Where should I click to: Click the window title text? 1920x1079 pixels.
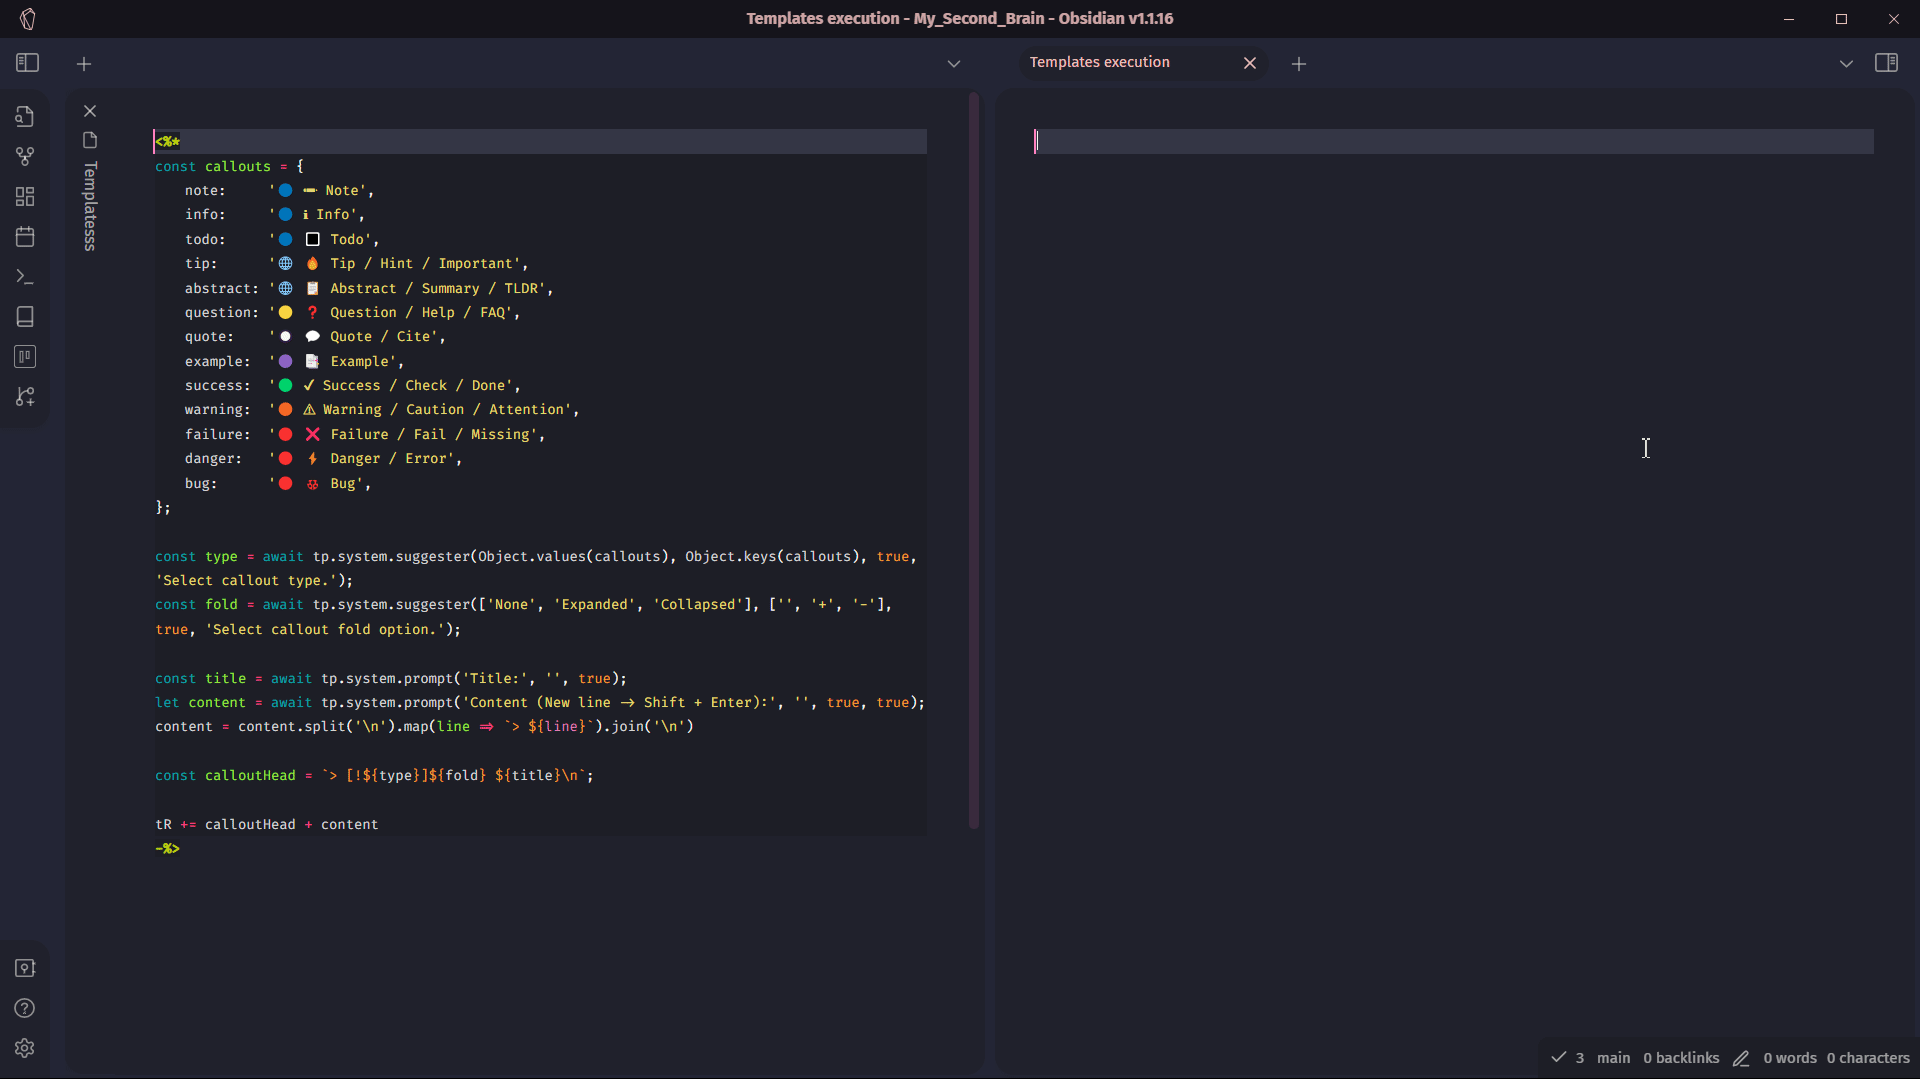point(960,18)
